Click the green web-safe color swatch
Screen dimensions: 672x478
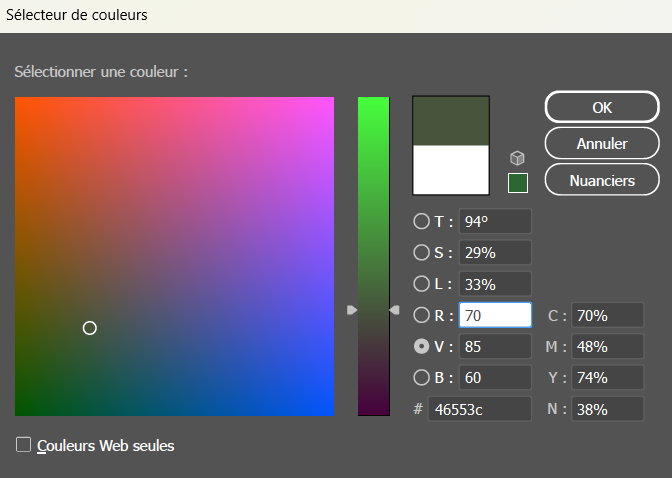point(517,183)
